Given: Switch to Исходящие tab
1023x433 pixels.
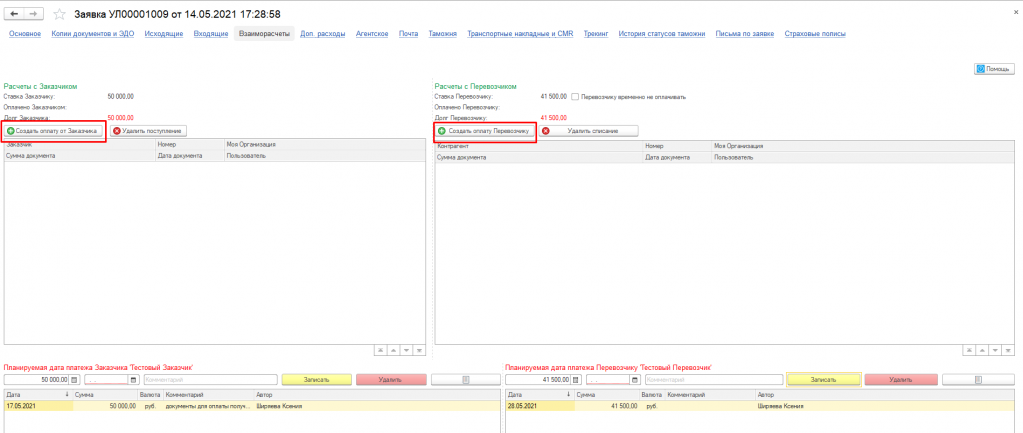Looking at the screenshot, I should coord(164,33).
